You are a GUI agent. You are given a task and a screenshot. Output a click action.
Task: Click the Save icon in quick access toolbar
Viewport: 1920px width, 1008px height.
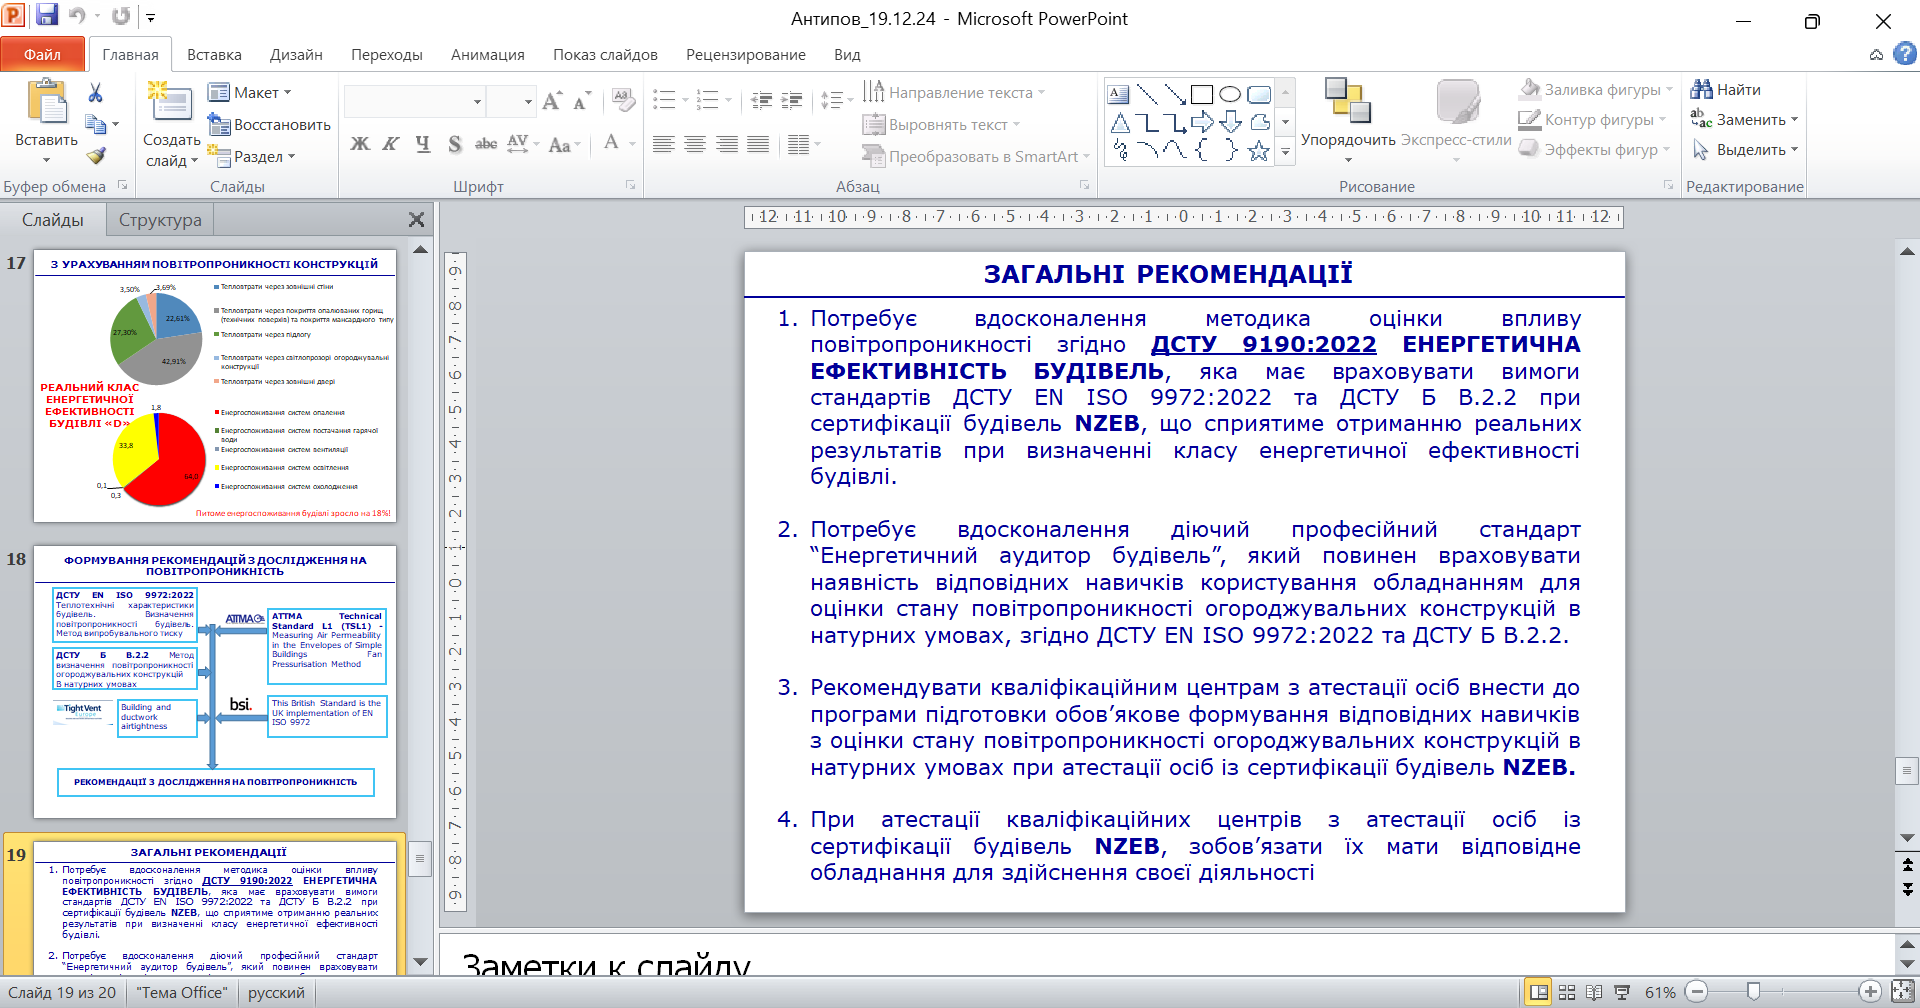[x=47, y=16]
